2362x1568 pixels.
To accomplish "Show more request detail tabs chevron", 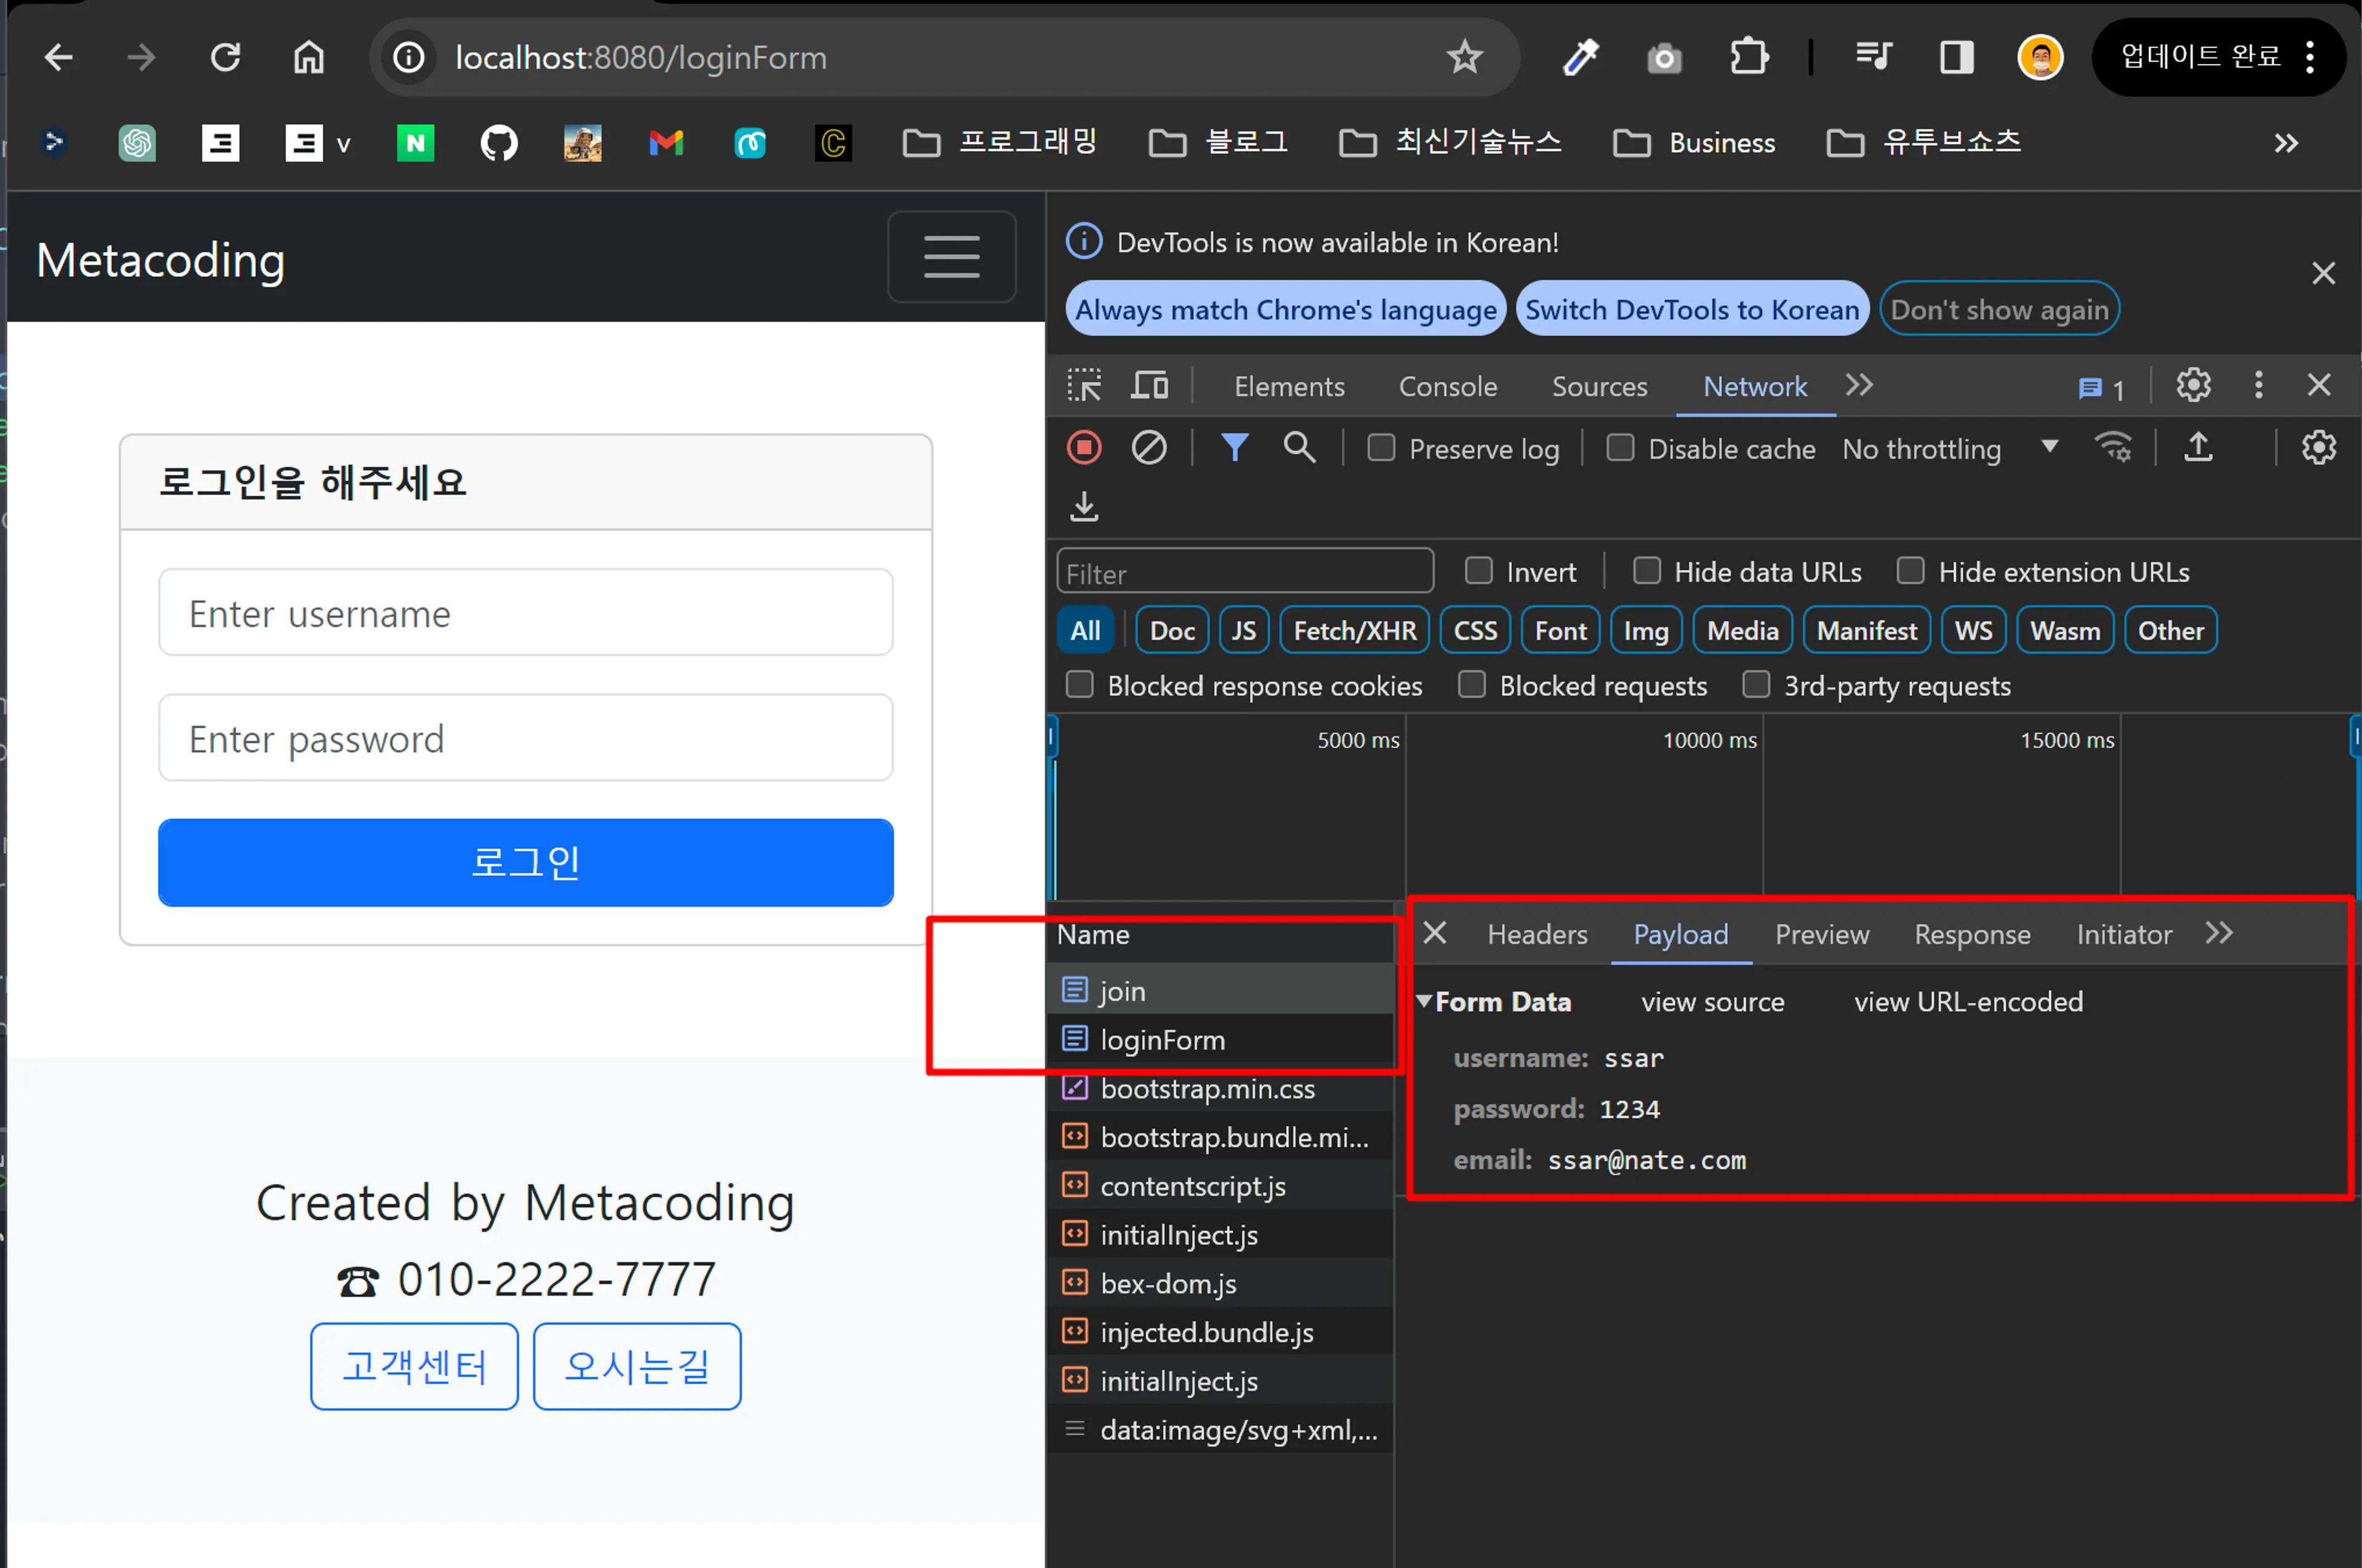I will tap(2218, 933).
